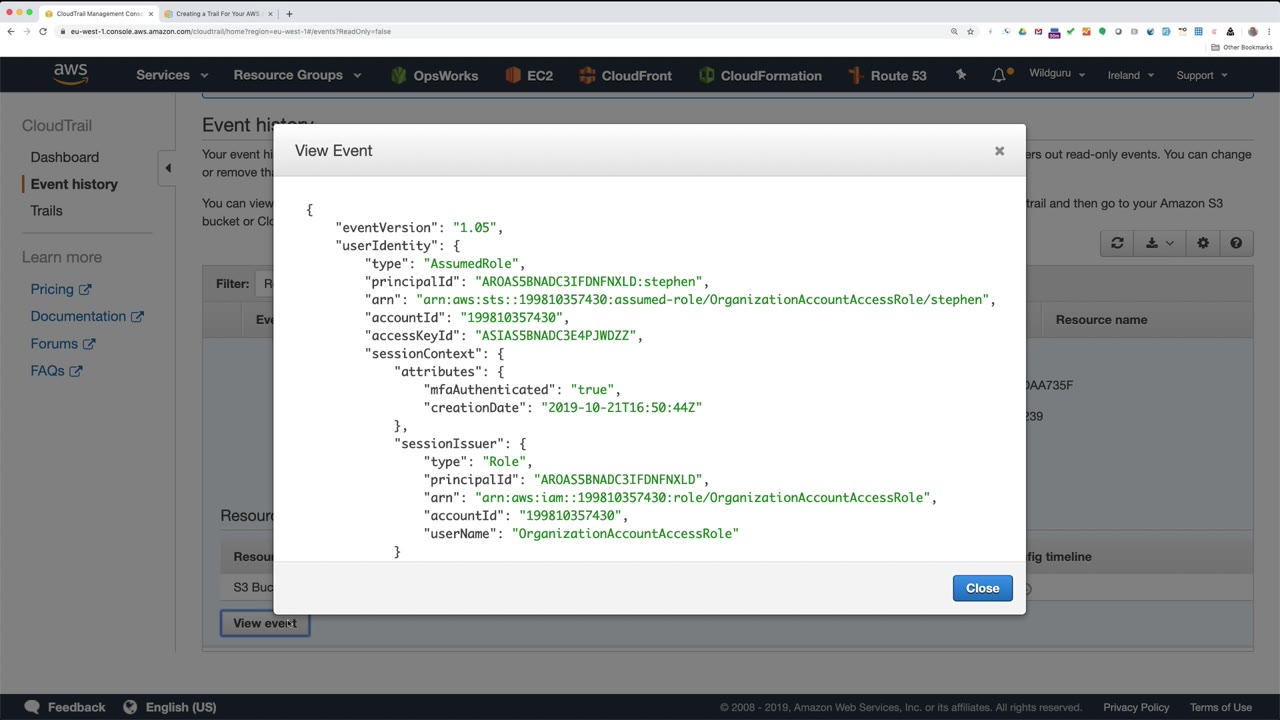Open the event table settings gear
The width and height of the screenshot is (1280, 720).
click(x=1203, y=243)
